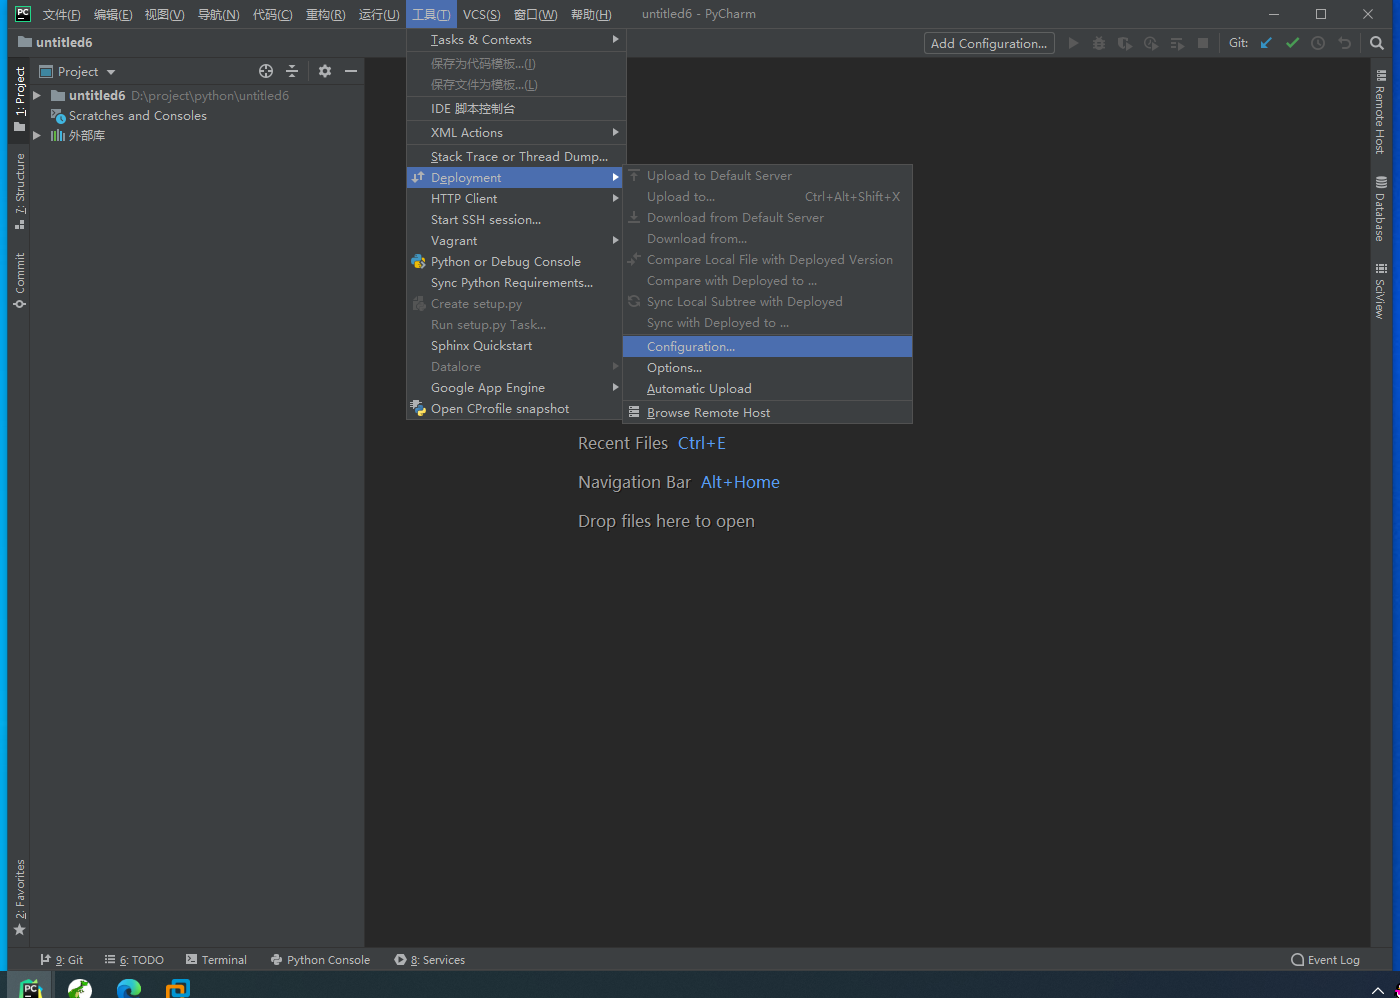The width and height of the screenshot is (1400, 998).
Task: Select Scratches and Consoles node
Action: pos(138,115)
